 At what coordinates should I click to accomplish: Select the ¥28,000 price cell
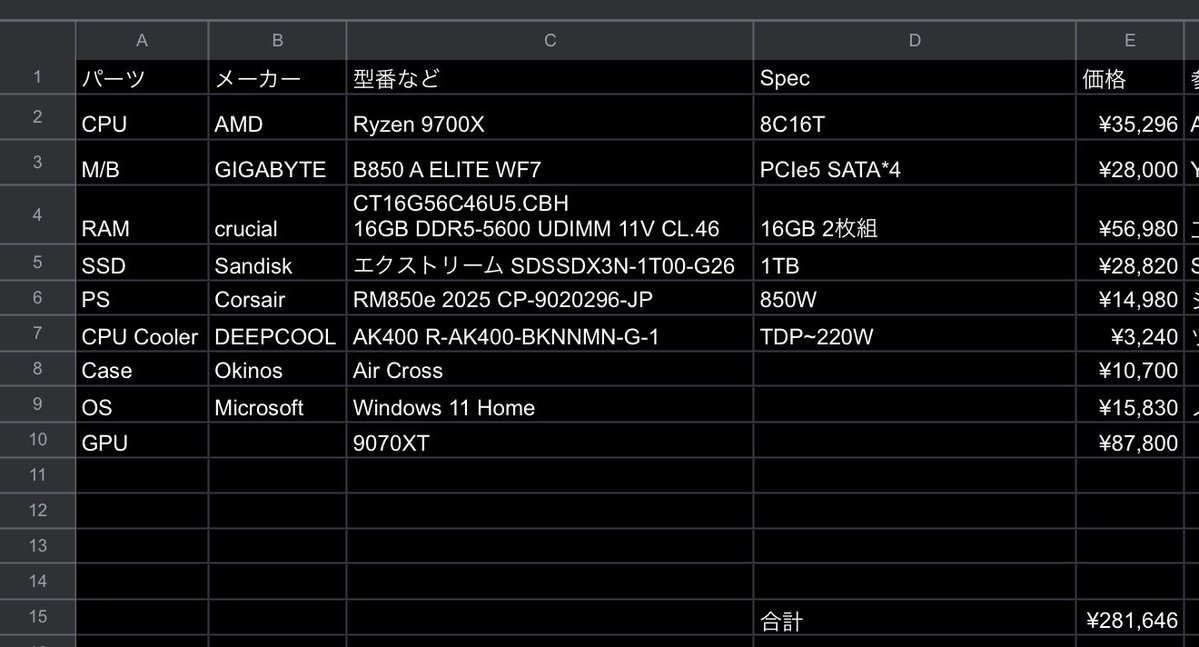click(1129, 162)
